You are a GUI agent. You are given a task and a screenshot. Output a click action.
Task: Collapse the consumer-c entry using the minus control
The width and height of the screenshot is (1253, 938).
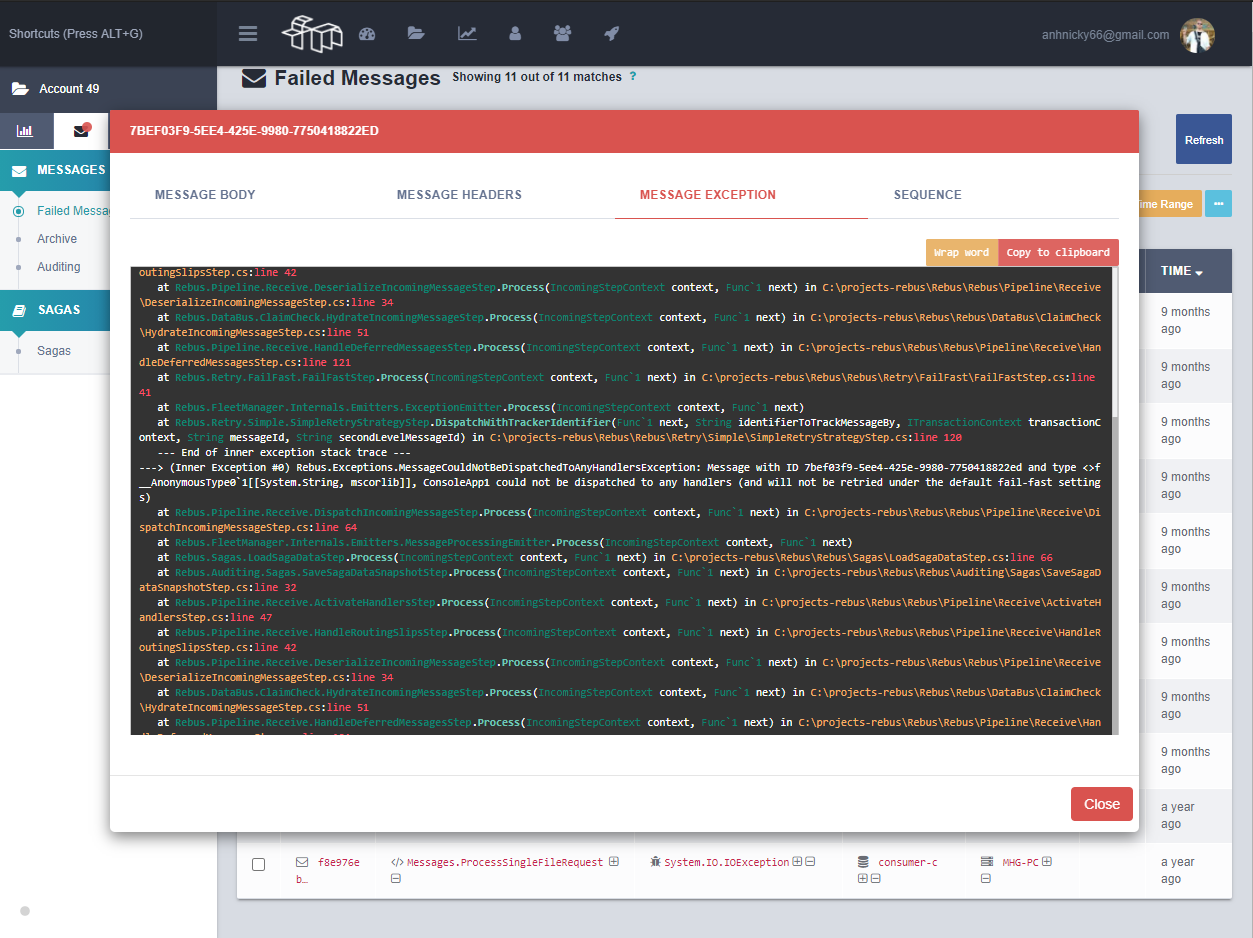(876, 877)
